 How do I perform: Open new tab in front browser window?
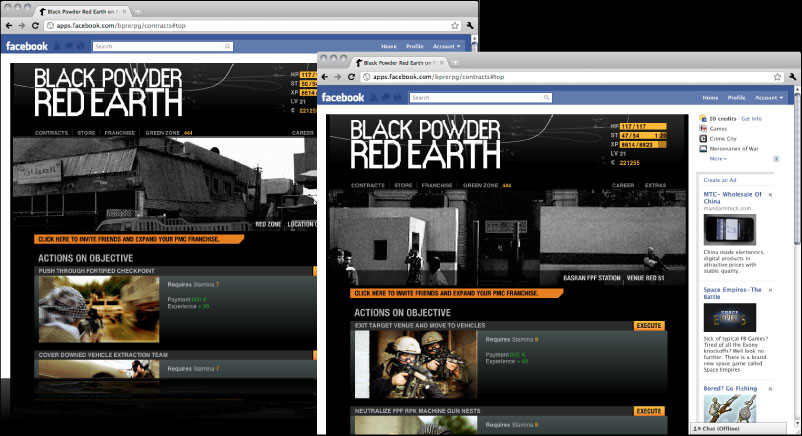(455, 63)
